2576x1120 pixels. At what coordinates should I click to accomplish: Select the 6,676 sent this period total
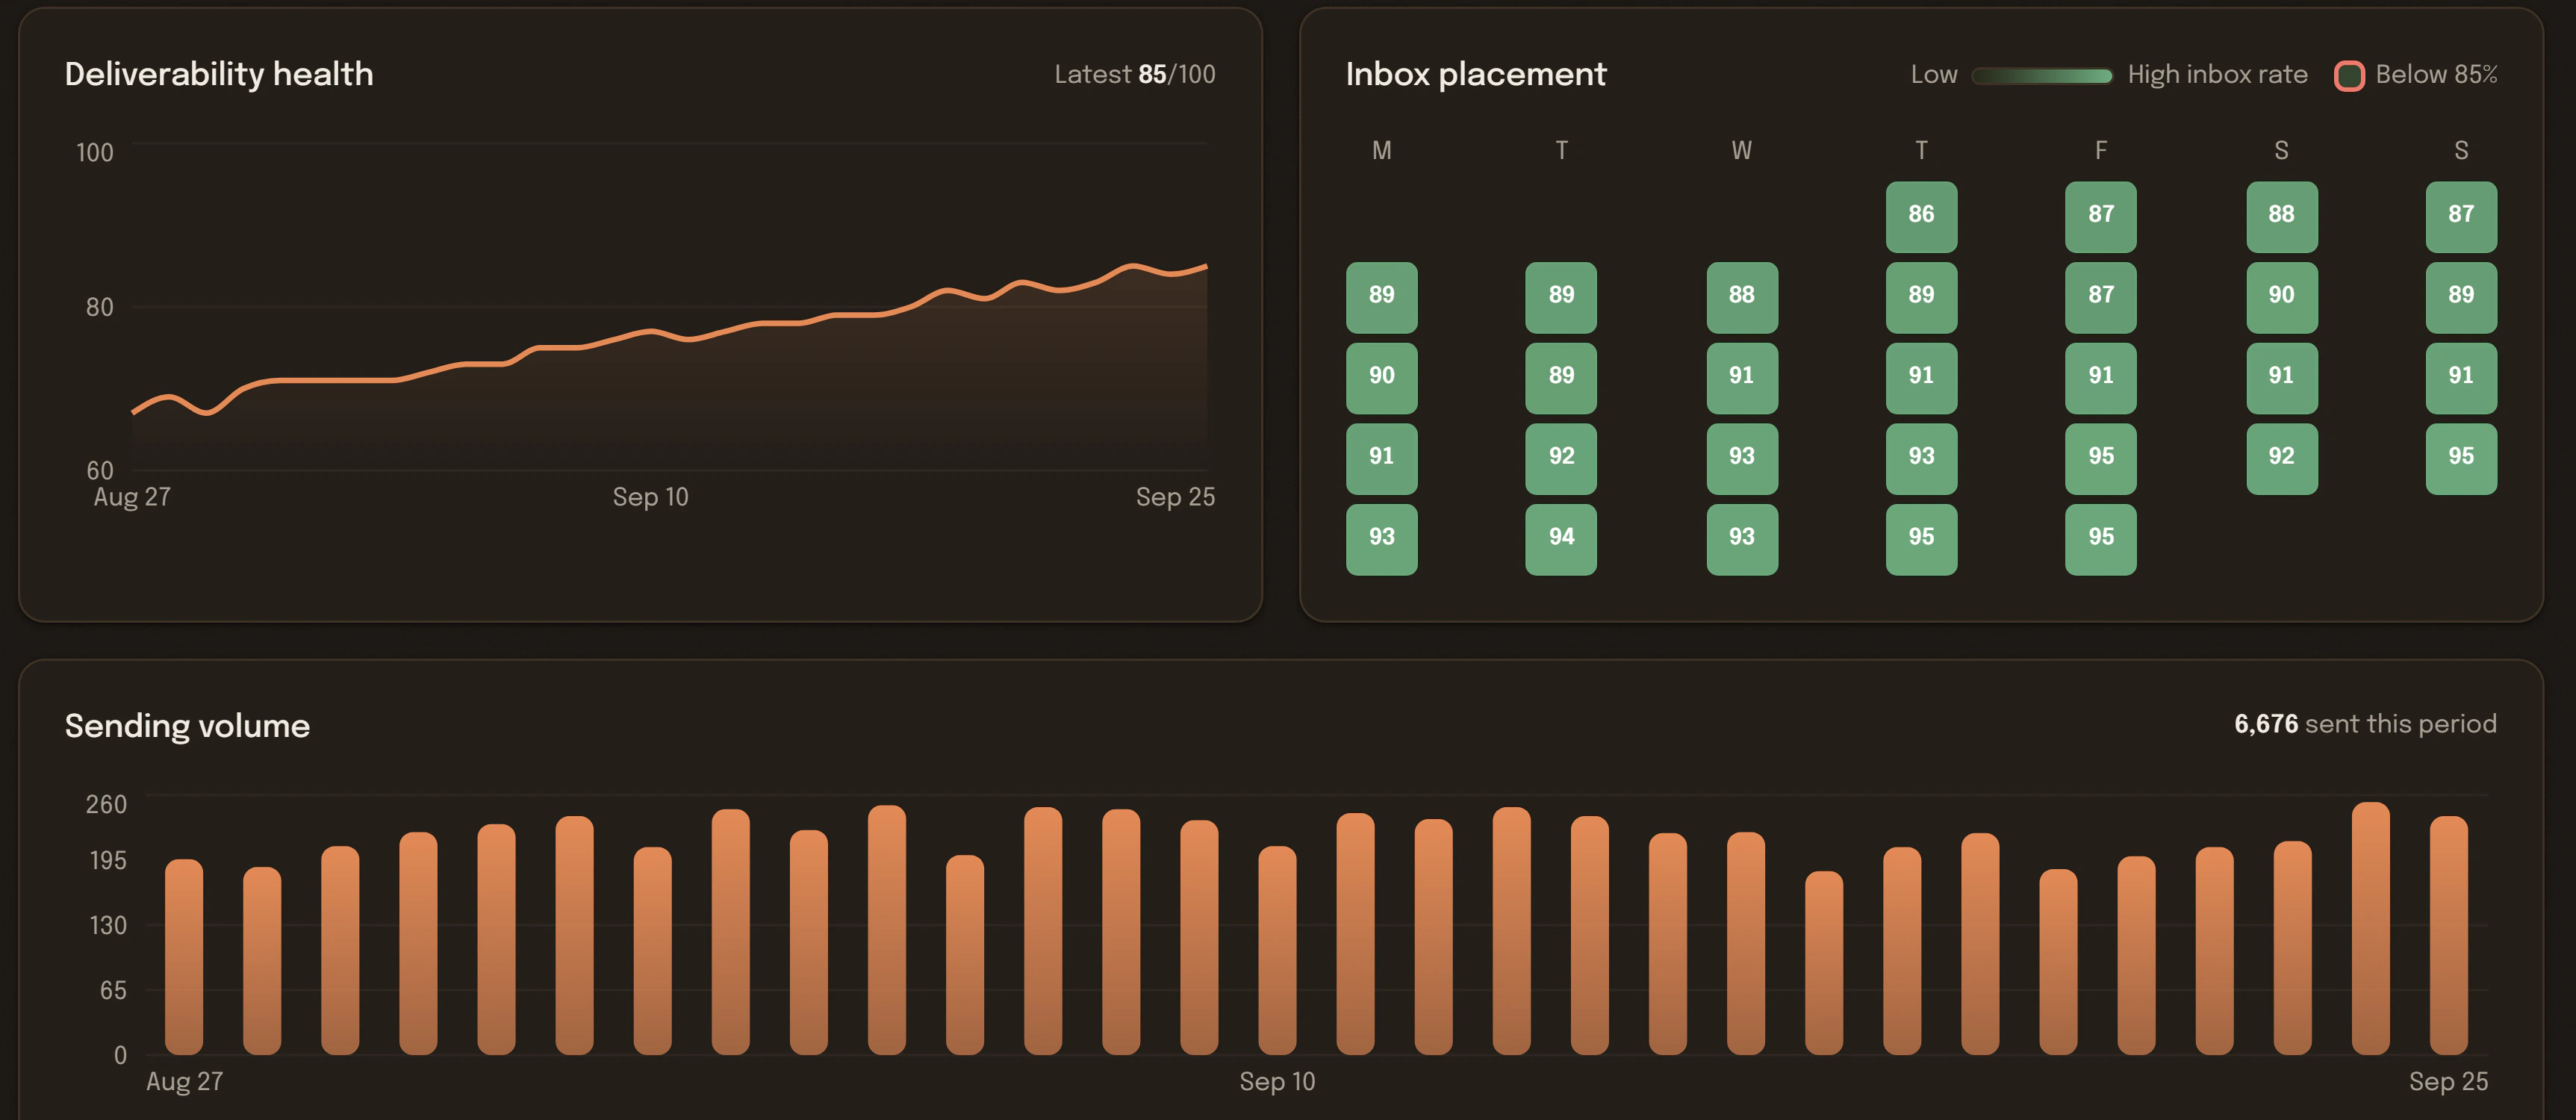point(2365,724)
